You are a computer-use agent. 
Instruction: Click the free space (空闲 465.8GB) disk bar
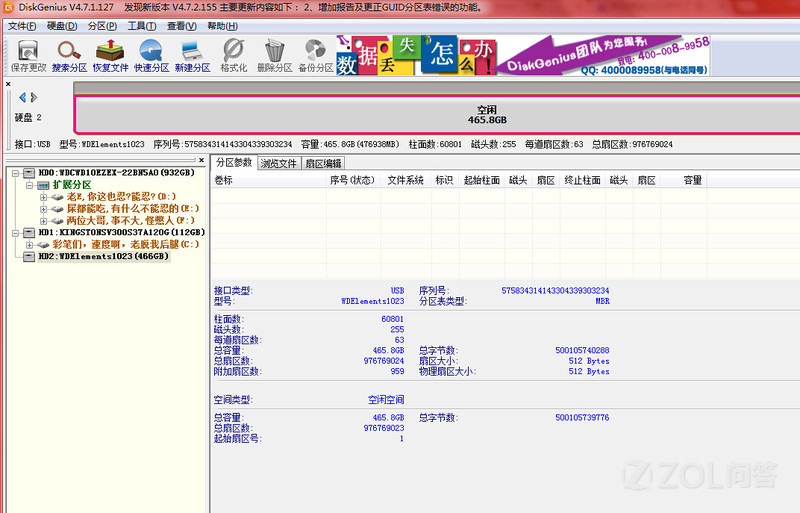(437, 114)
